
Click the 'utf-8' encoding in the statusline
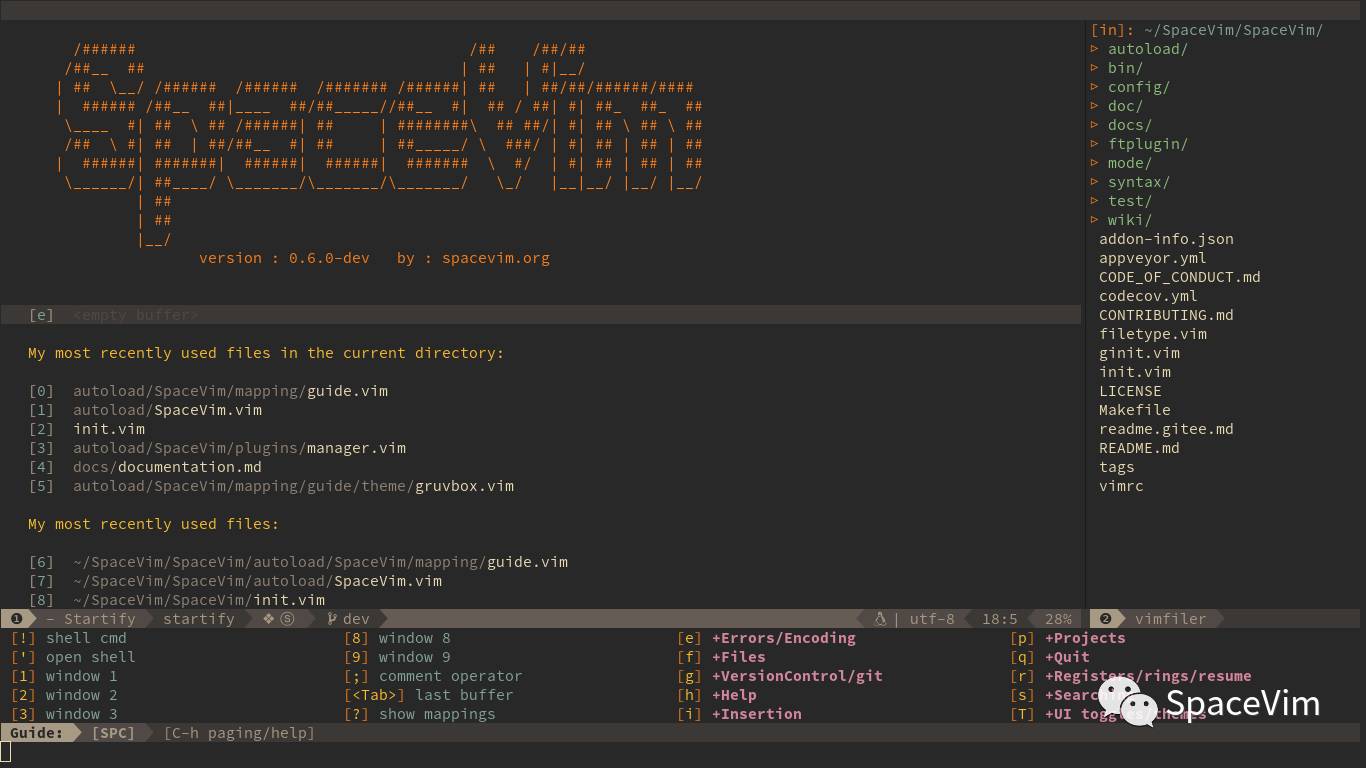point(932,619)
